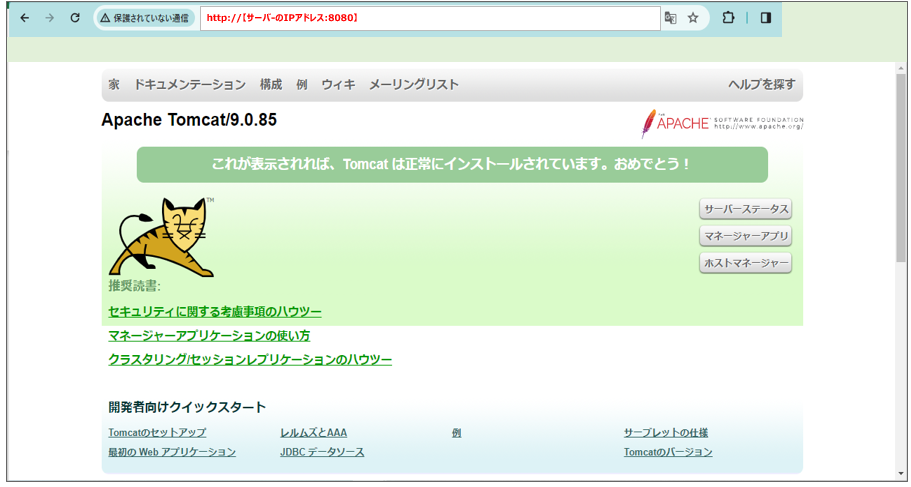Viewport: 911px width, 487px height.
Task: Click the マネージャーアプリ button
Action: (746, 236)
